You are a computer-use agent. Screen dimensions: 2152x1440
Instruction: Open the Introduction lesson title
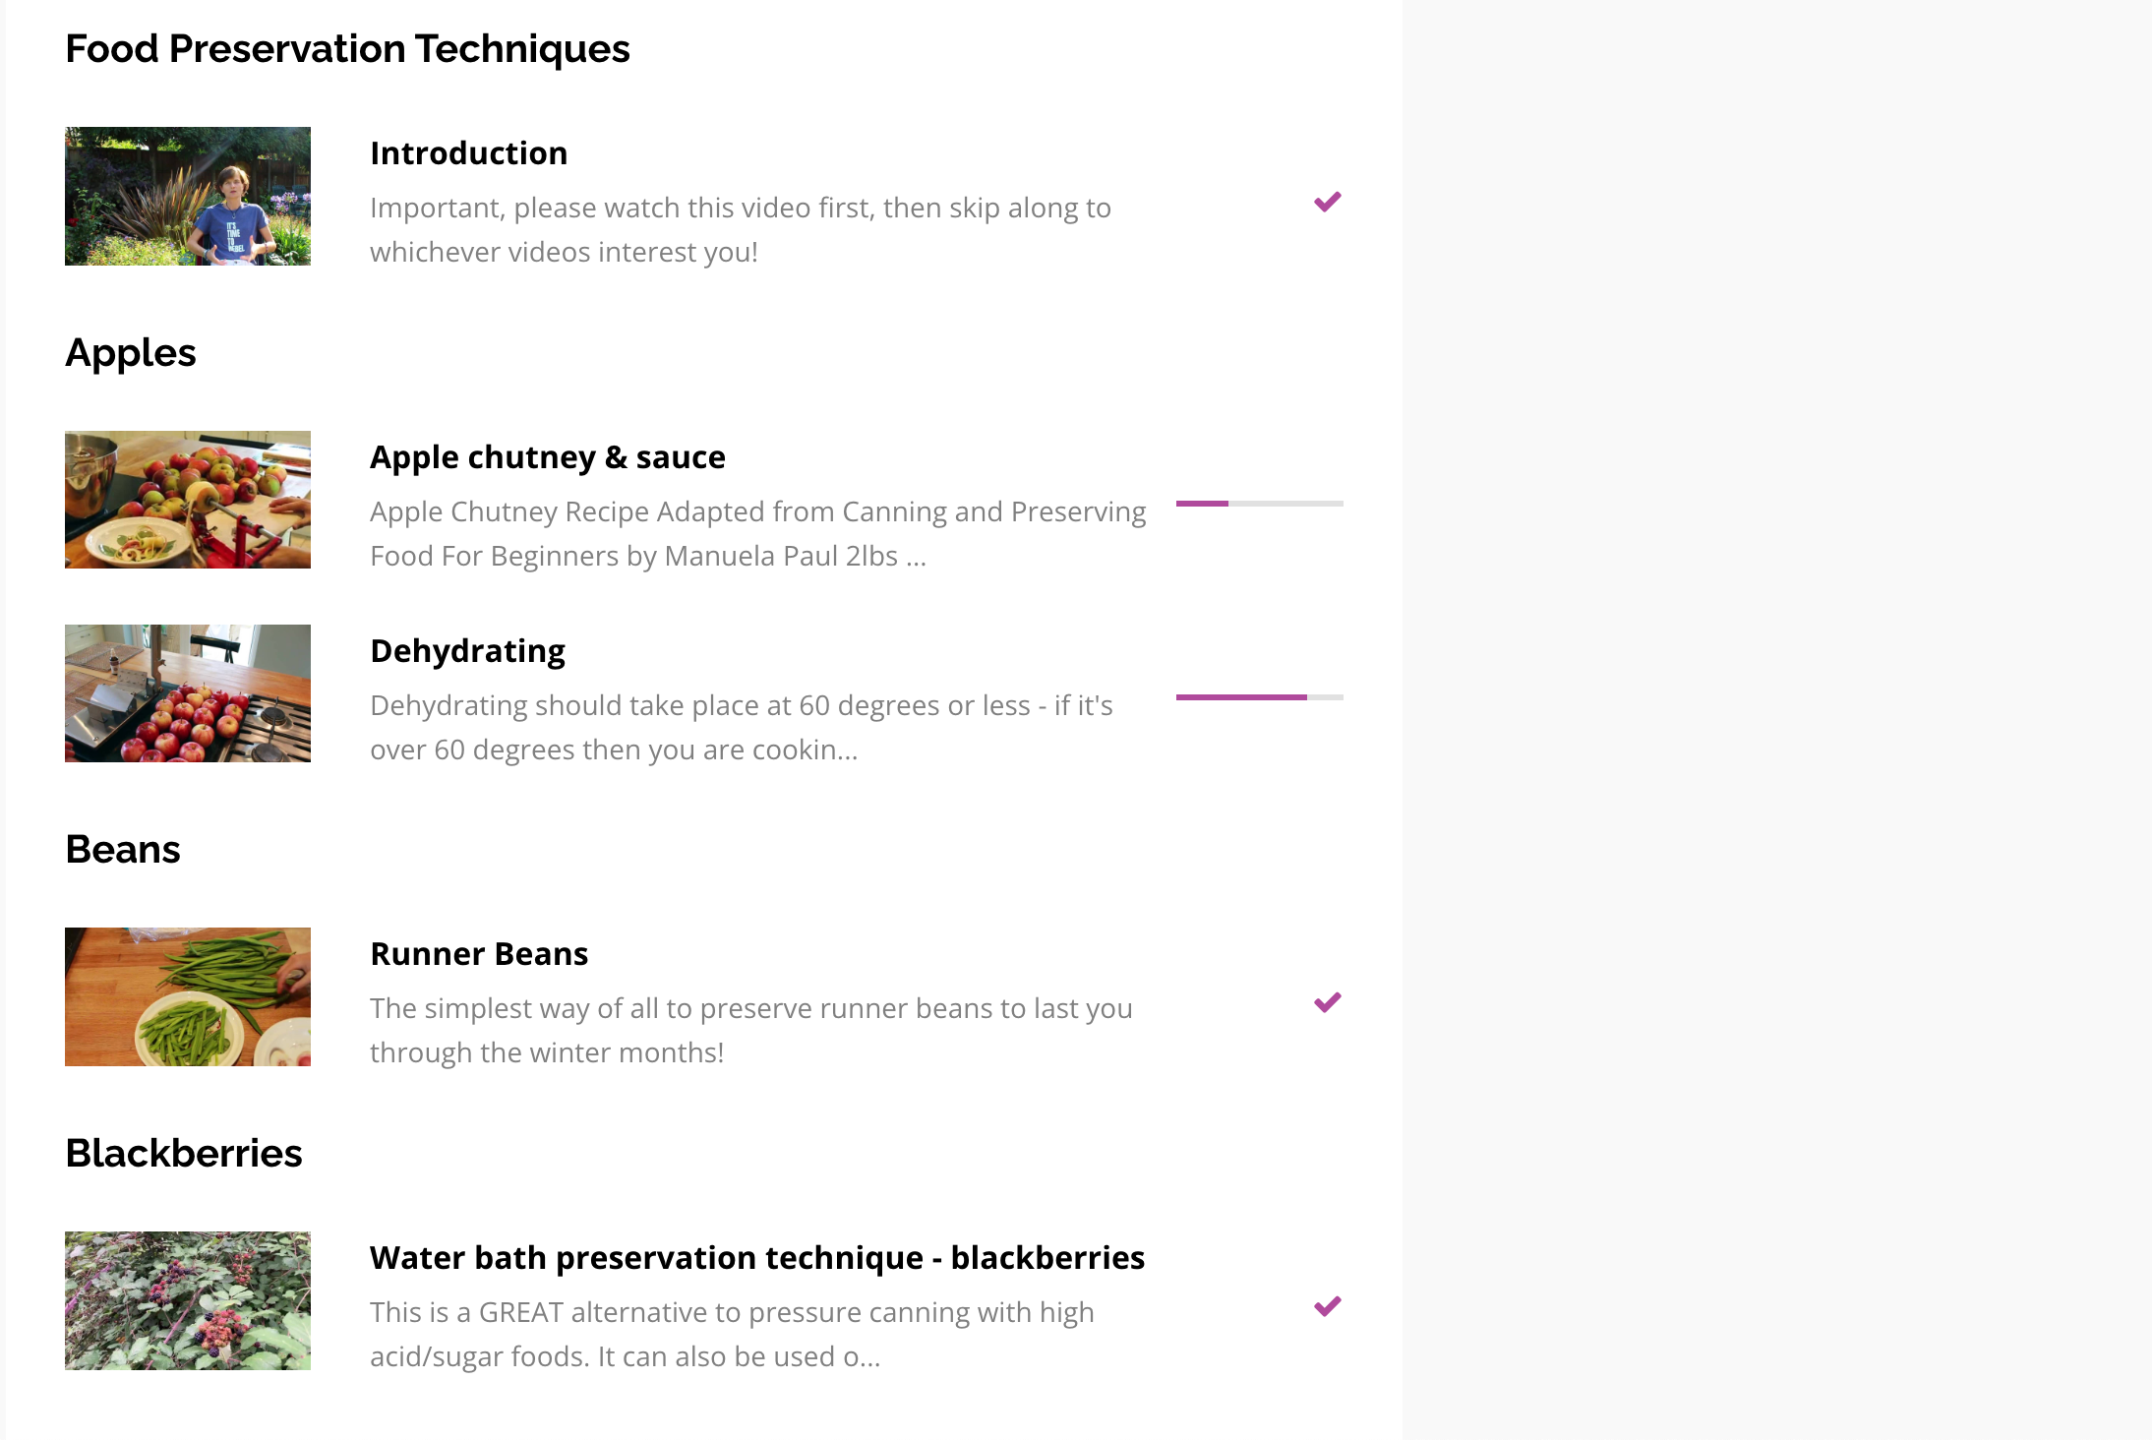[x=469, y=153]
